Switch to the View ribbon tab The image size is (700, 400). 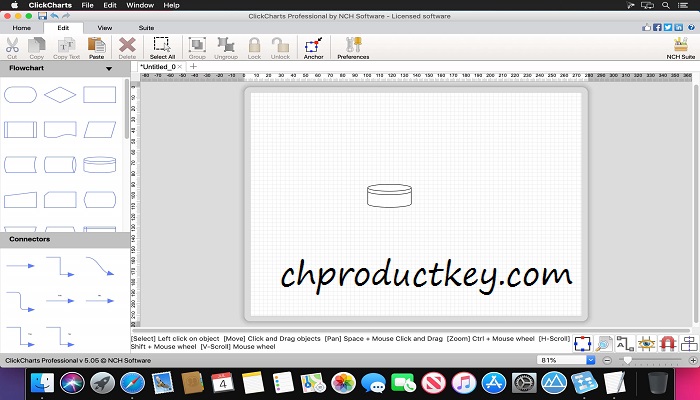104,28
